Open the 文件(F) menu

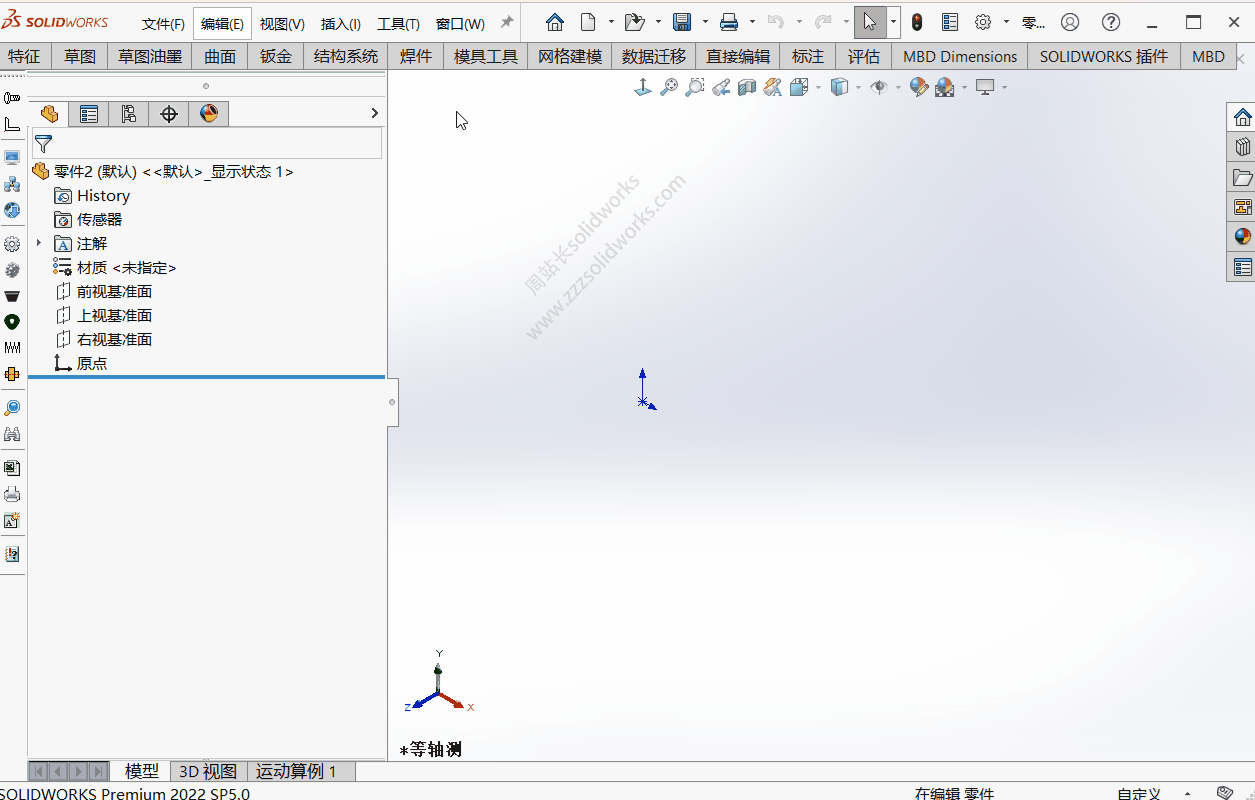pos(163,24)
